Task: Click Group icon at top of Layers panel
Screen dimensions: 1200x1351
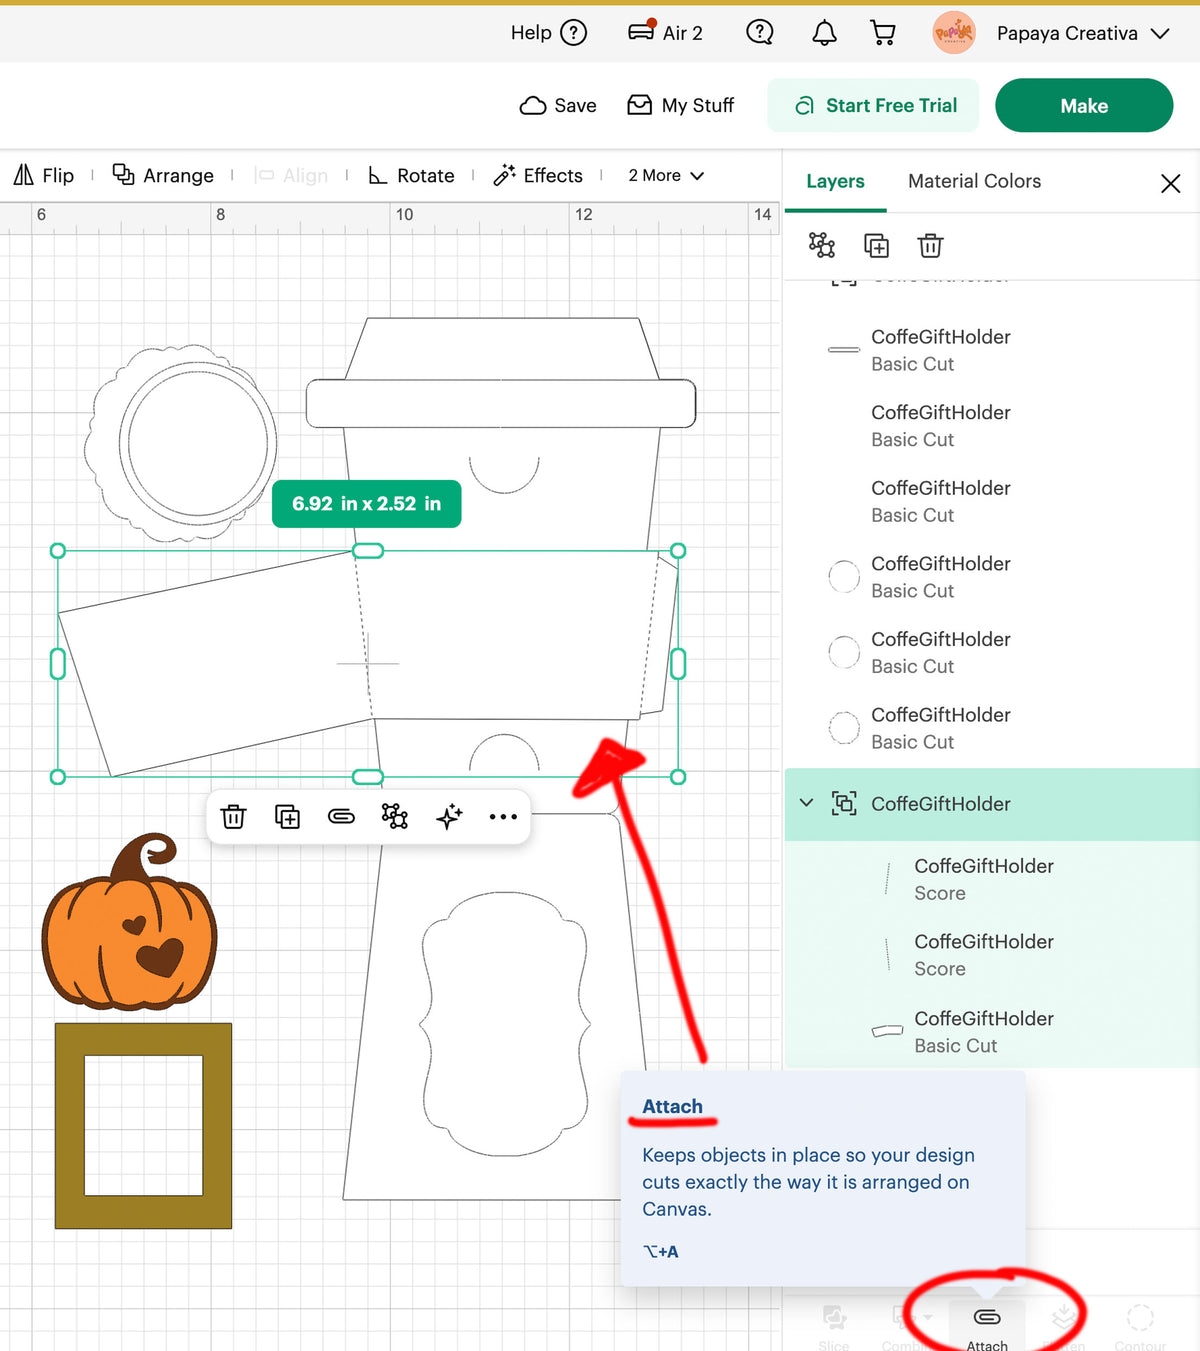Action: coord(822,245)
